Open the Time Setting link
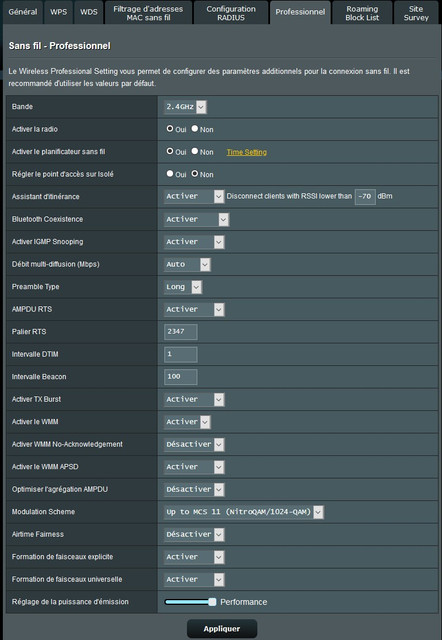This screenshot has height=640, width=442. tap(247, 152)
